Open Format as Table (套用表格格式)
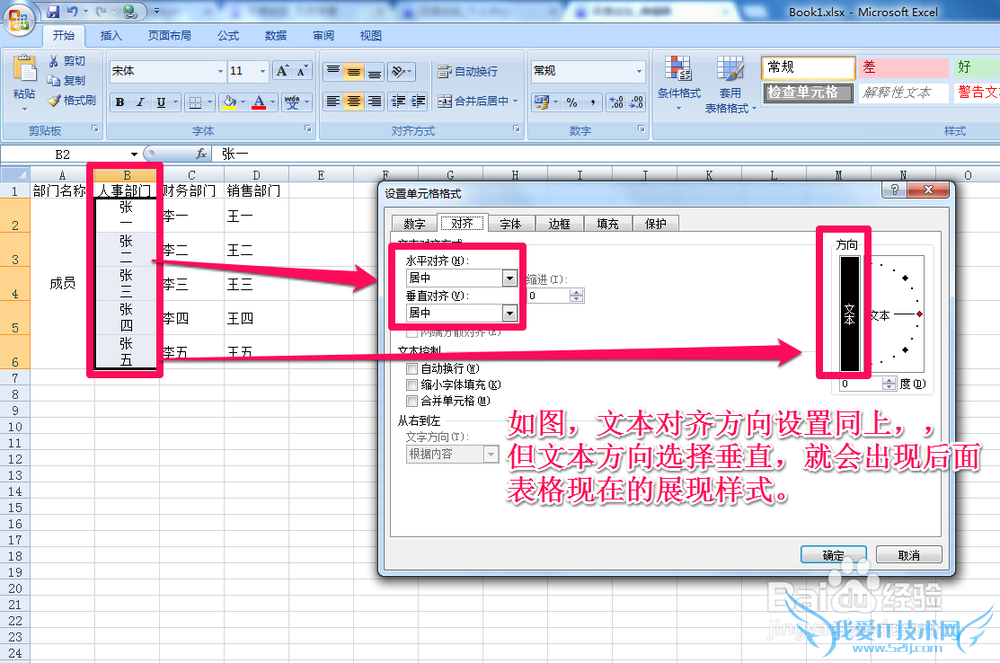This screenshot has height=663, width=1000. coord(730,84)
